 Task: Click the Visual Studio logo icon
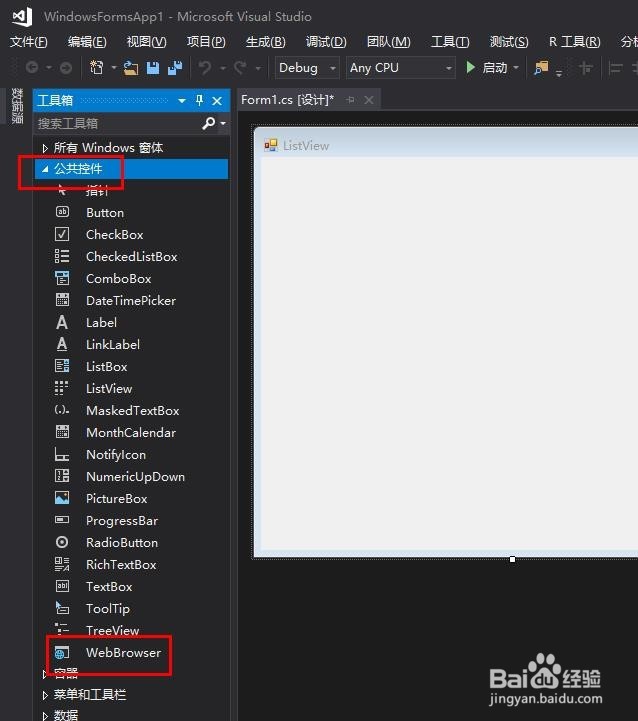click(22, 17)
